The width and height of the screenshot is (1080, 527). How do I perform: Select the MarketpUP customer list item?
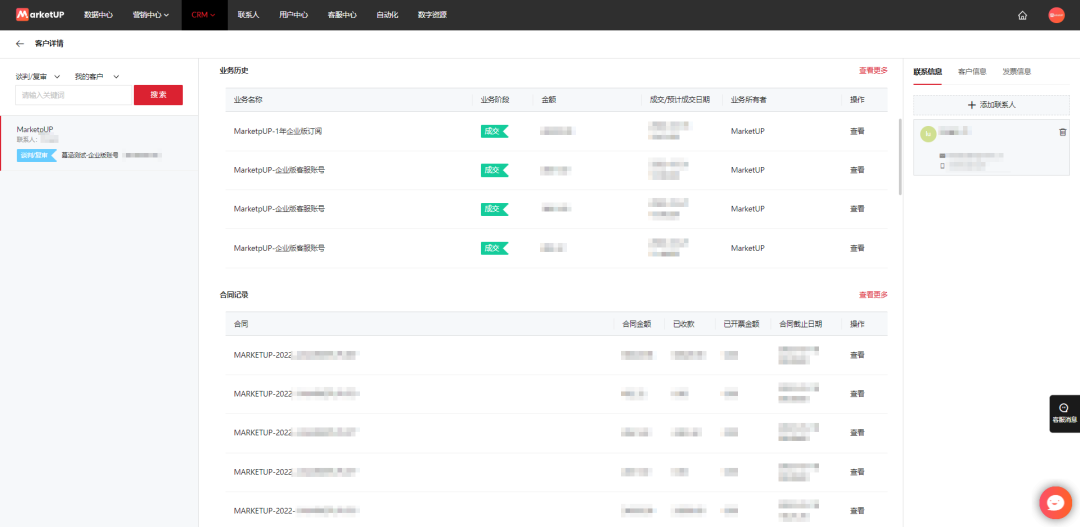pos(99,143)
